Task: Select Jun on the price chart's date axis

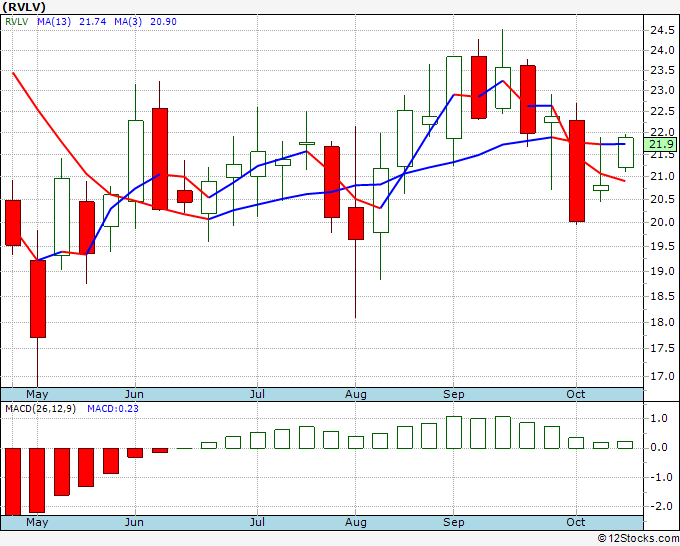Action: pos(134,394)
